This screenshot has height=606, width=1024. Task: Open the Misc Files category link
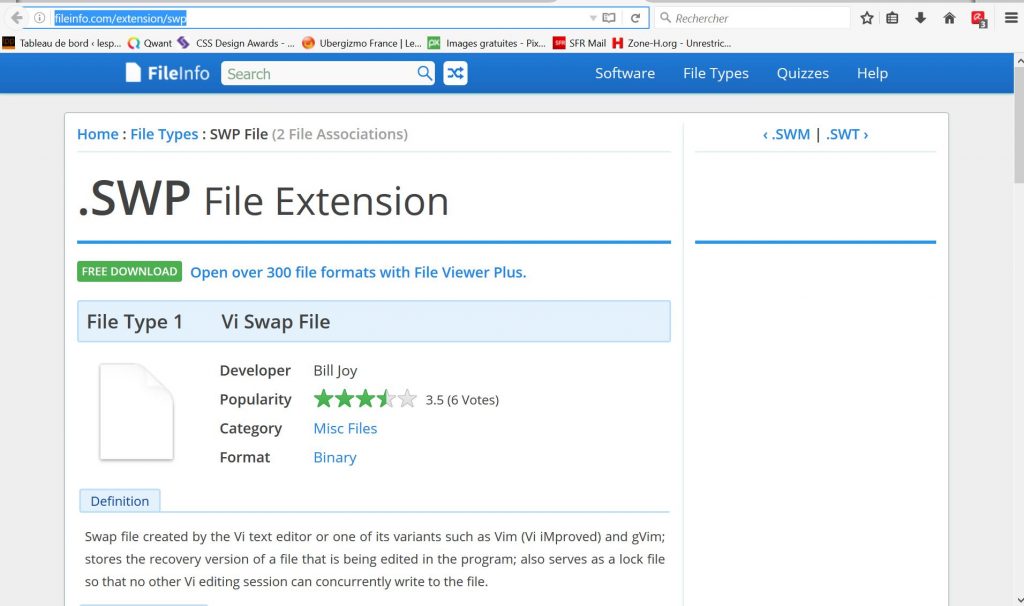345,428
